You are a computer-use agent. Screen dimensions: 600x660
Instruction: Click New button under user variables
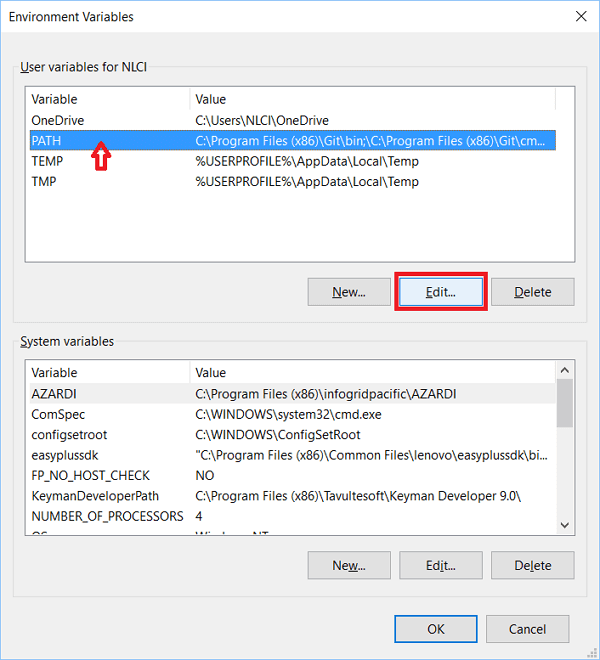point(349,292)
